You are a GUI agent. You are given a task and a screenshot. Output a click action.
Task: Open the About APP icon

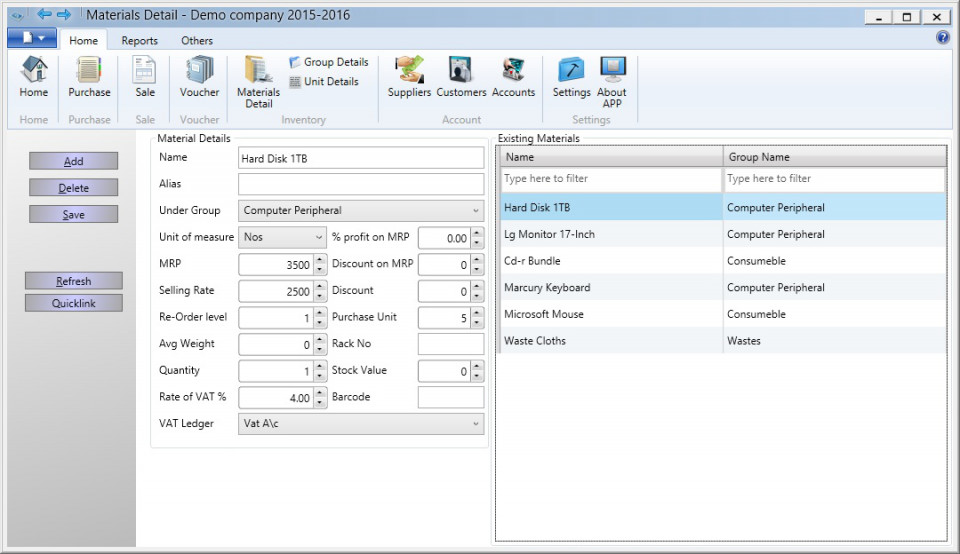(612, 82)
